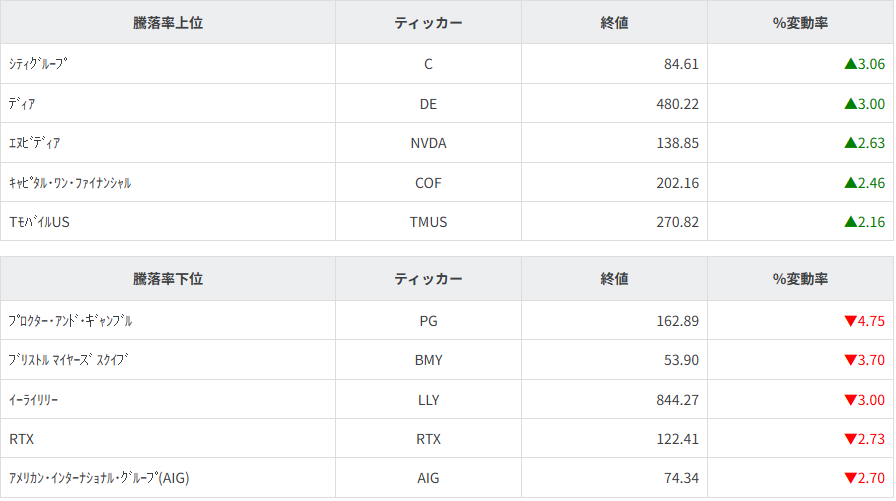Click the green up arrow beside 3.06
This screenshot has height=501, width=896.
[x=850, y=64]
